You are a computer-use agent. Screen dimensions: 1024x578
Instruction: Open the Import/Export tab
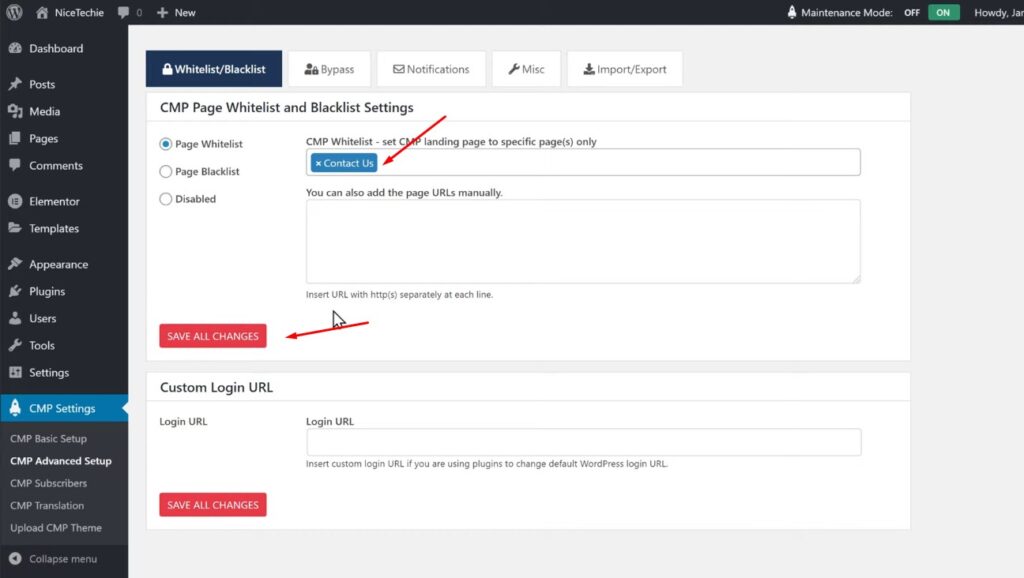(625, 70)
